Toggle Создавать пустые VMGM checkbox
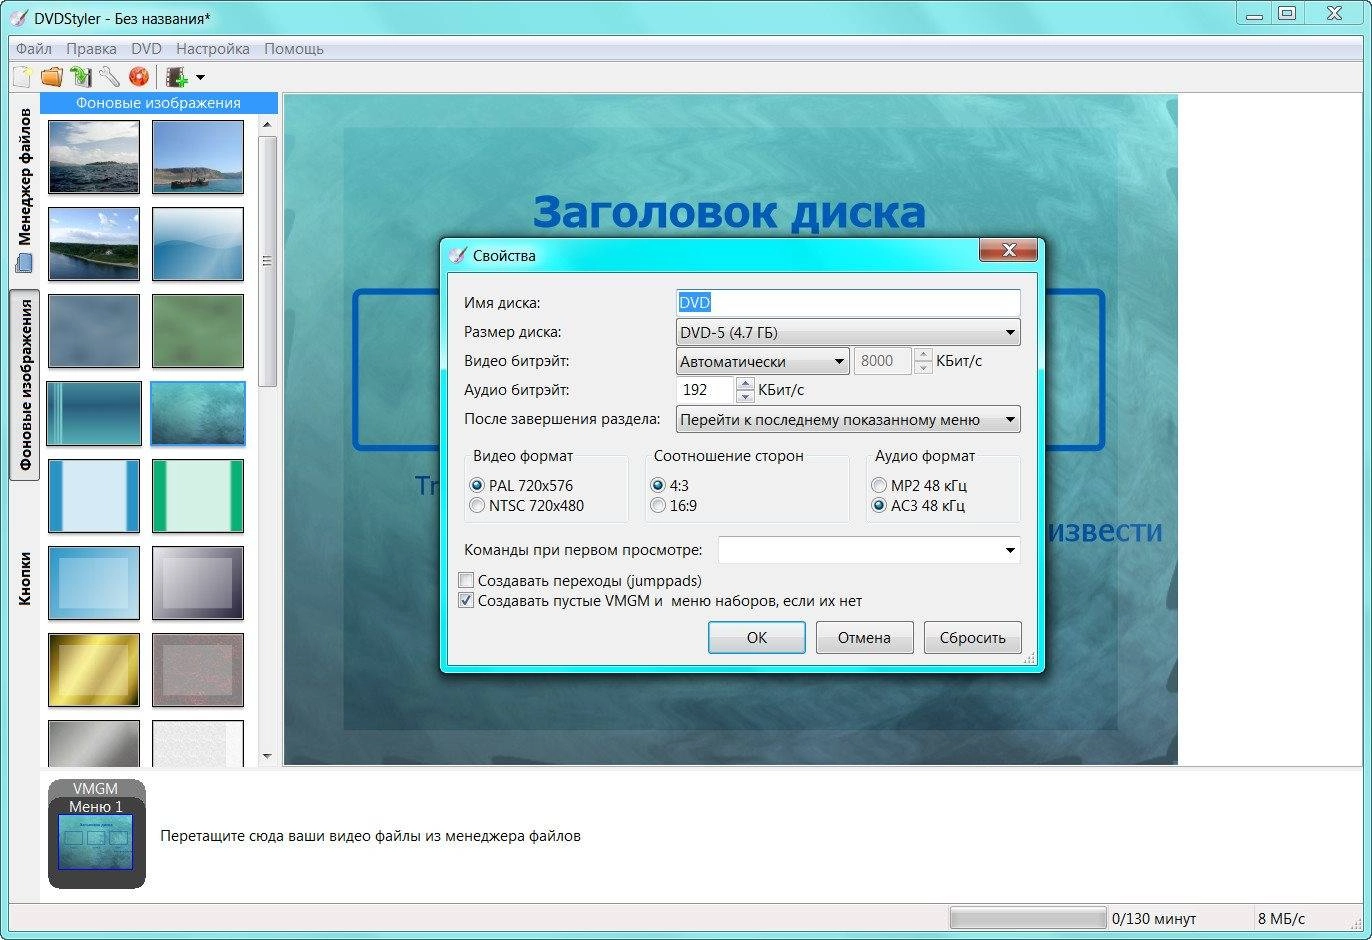 point(660,601)
